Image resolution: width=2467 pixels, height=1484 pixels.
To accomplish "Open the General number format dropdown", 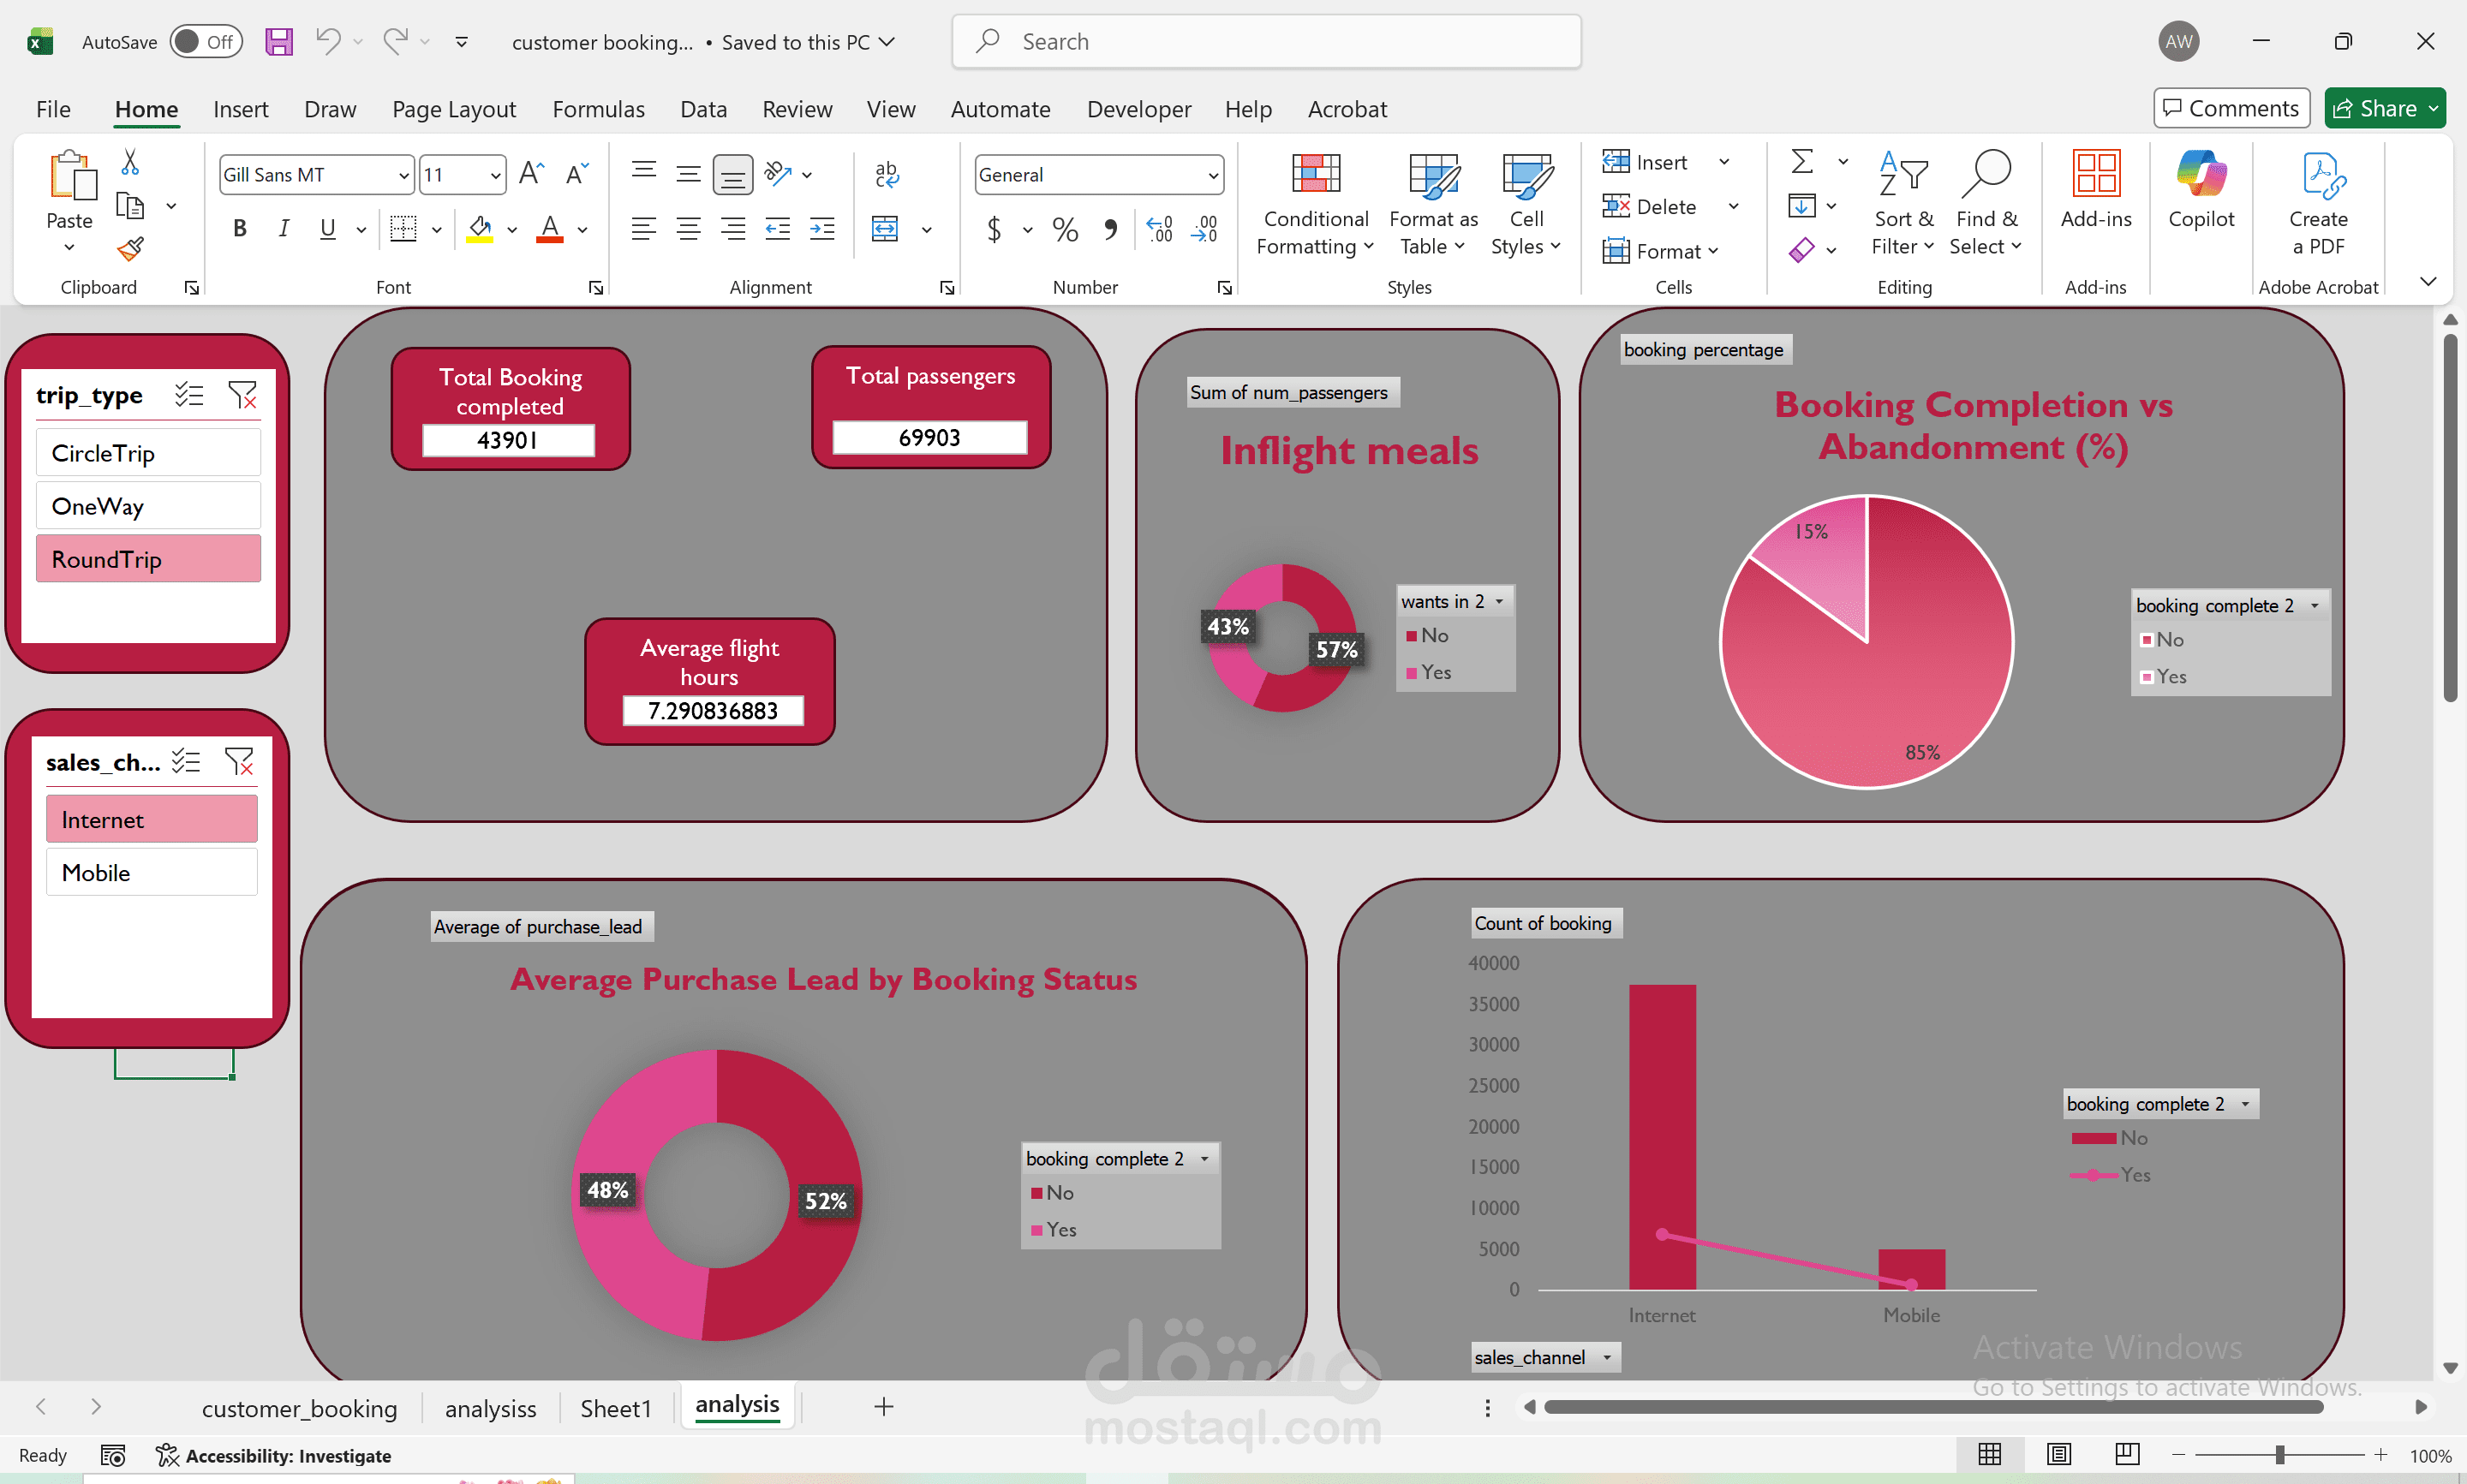I will 1212,175.
